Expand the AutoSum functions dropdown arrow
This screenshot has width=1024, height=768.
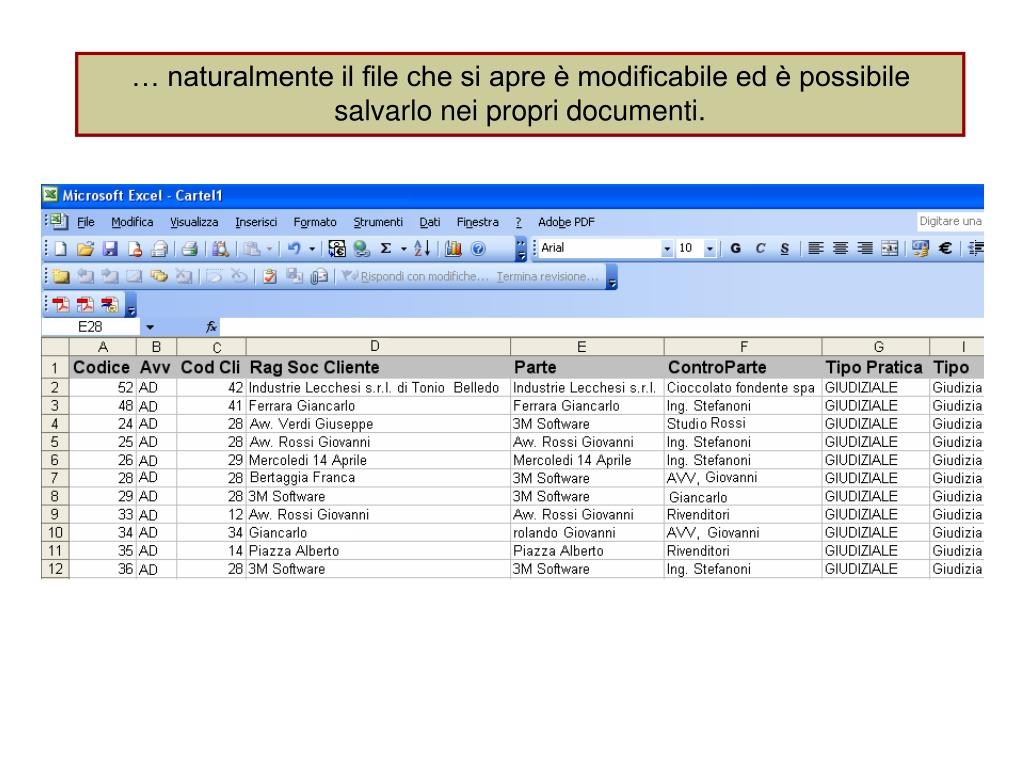tap(404, 249)
